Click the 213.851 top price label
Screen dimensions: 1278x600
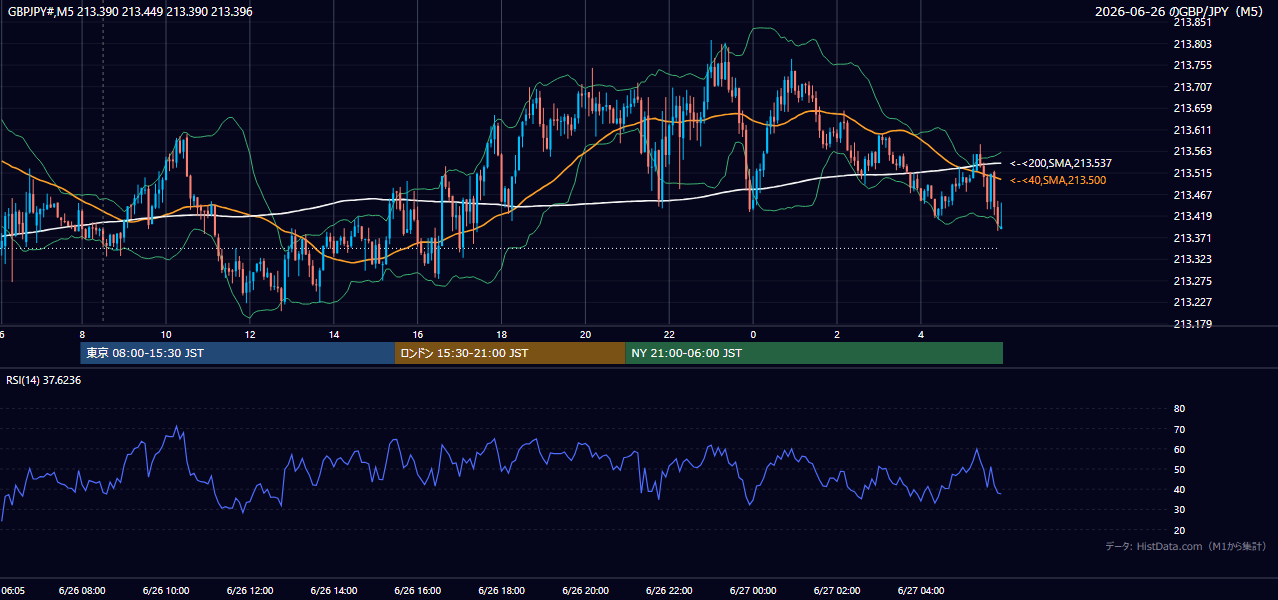click(1192, 23)
